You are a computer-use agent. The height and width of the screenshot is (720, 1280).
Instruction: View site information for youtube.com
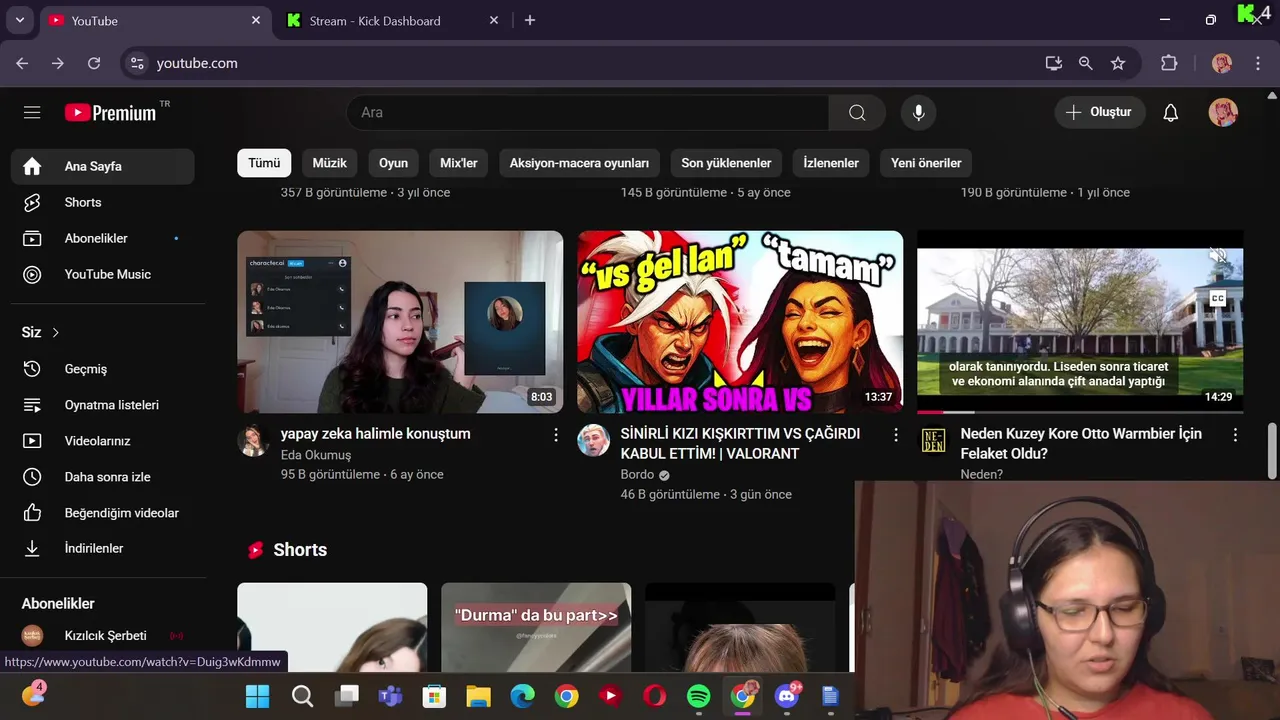138,63
